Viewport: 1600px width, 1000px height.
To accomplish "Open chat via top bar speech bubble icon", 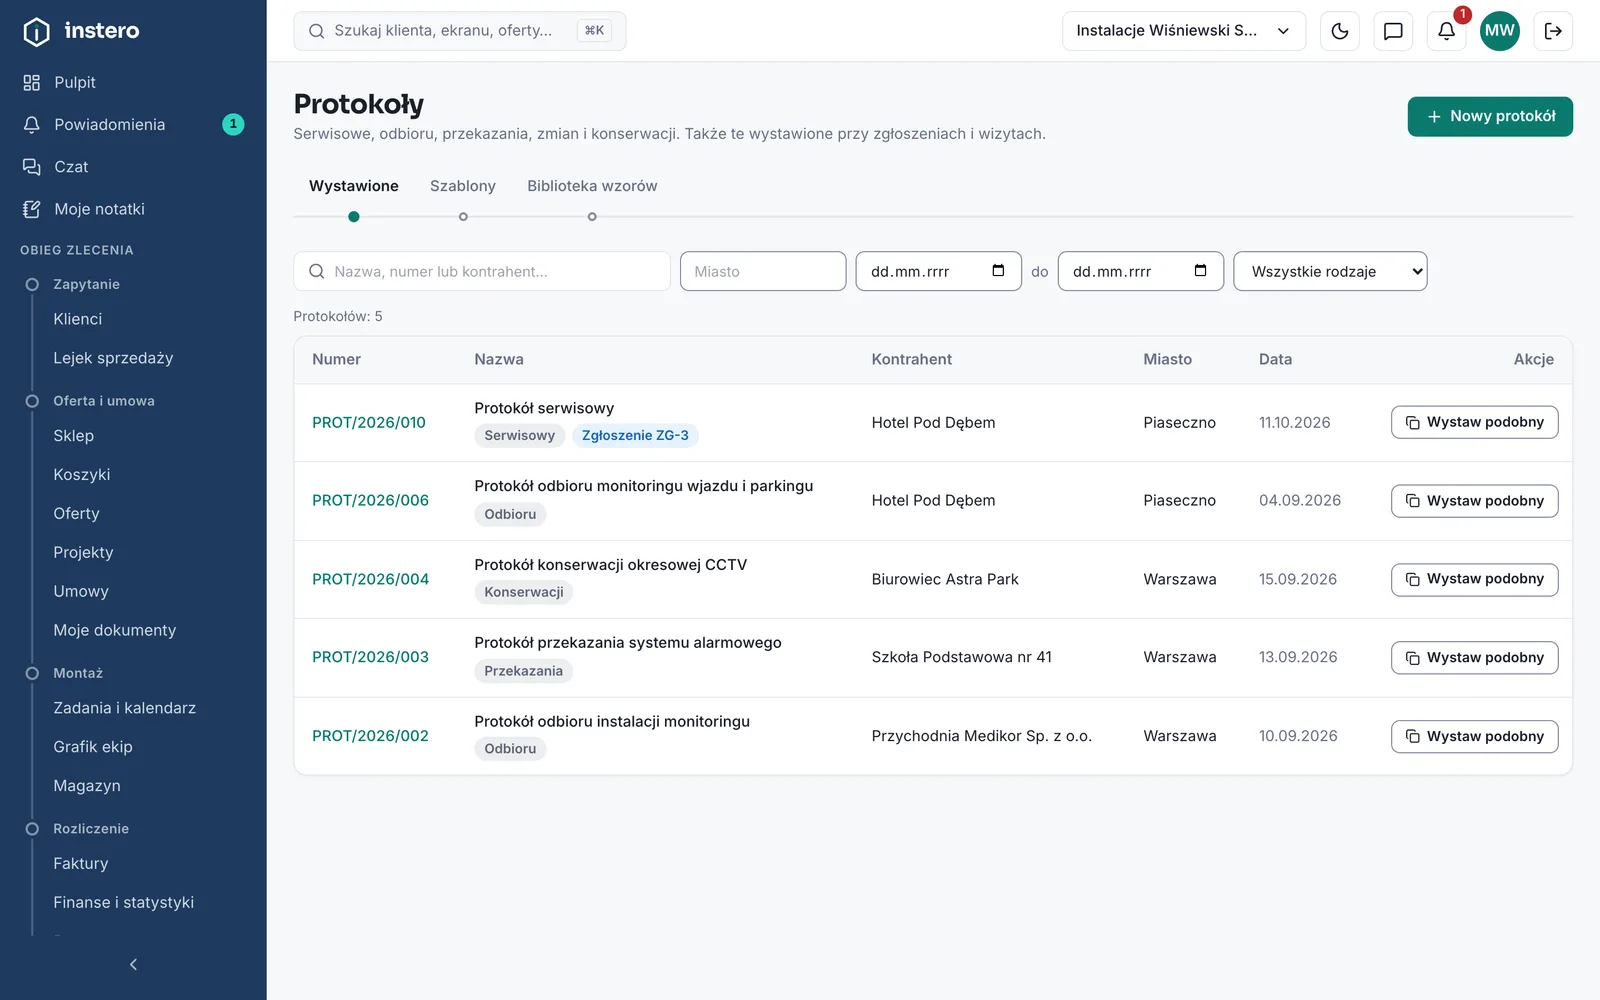I will 1393,31.
